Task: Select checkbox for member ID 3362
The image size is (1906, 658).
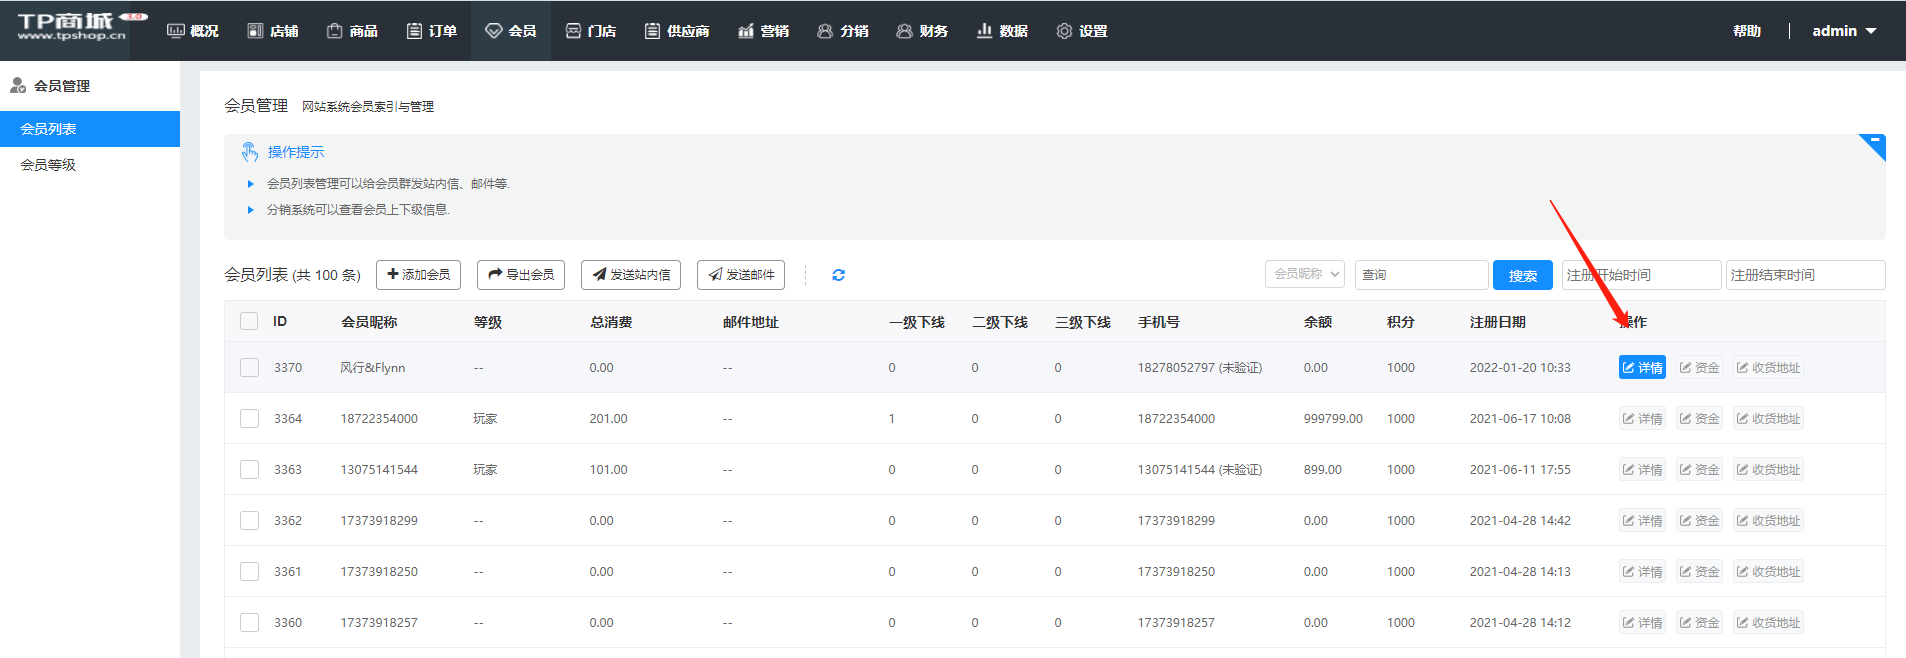Action: pyautogui.click(x=249, y=521)
